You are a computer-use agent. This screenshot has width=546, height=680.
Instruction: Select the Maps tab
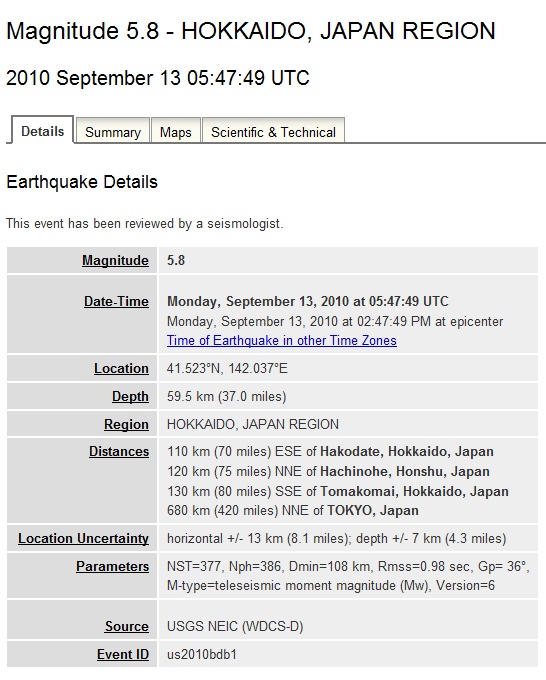[176, 131]
